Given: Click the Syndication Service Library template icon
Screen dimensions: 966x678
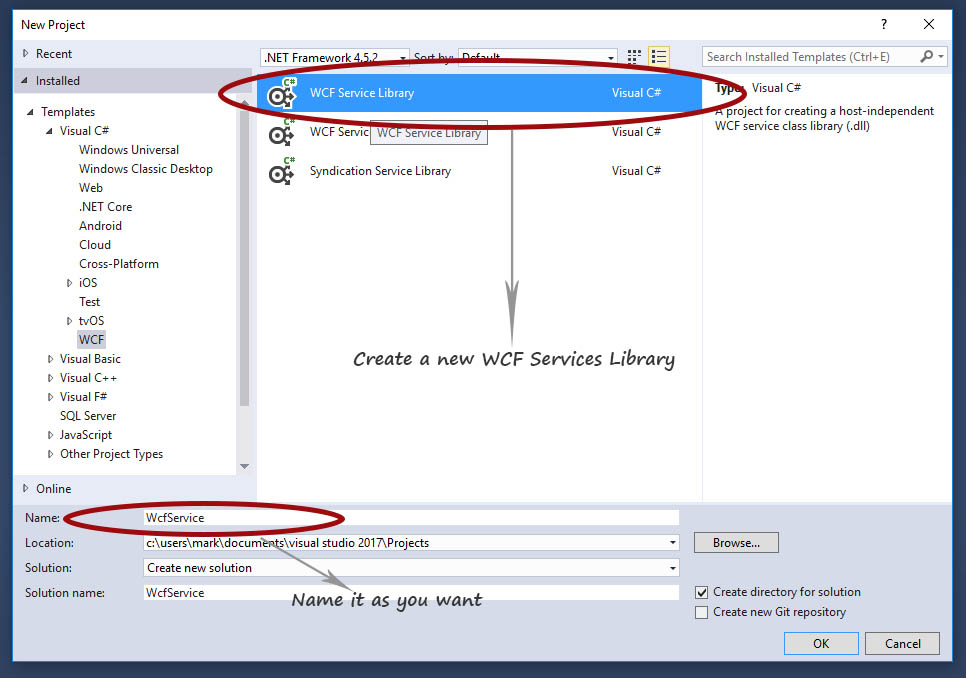Looking at the screenshot, I should (282, 172).
